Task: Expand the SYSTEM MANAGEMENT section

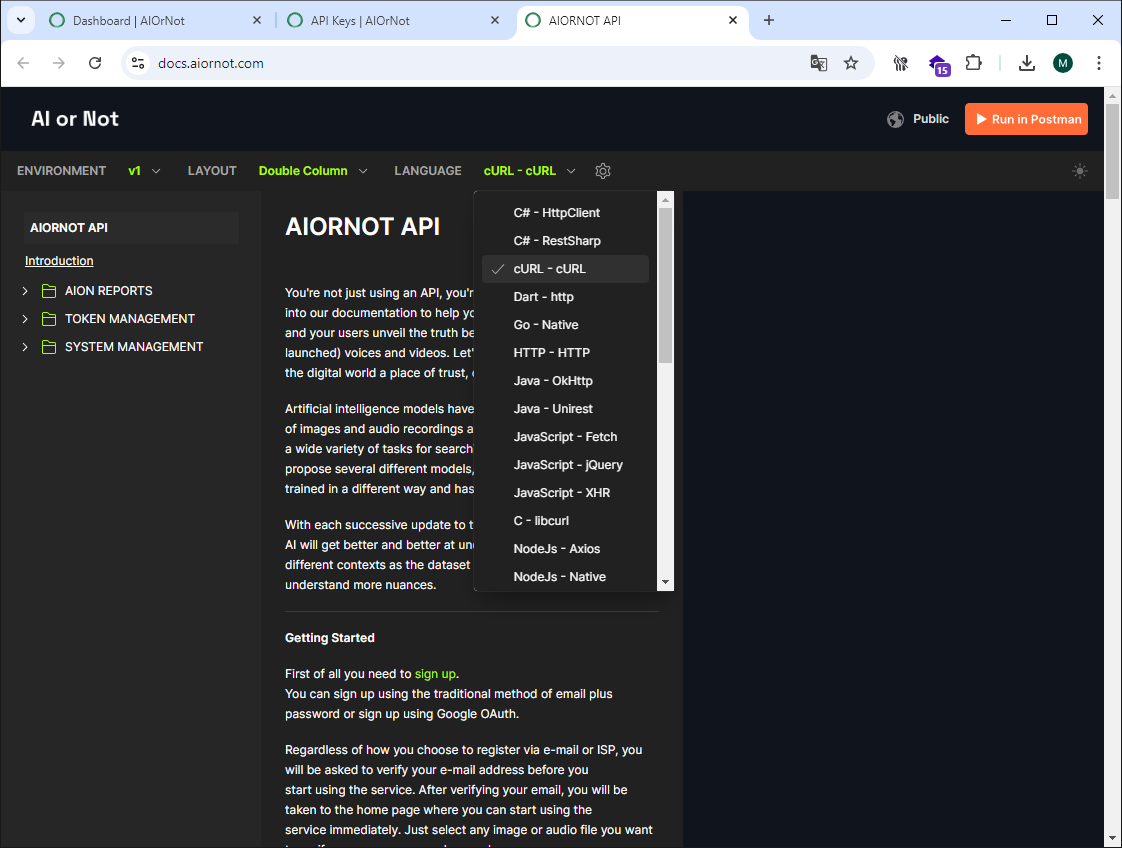Action: [x=25, y=346]
